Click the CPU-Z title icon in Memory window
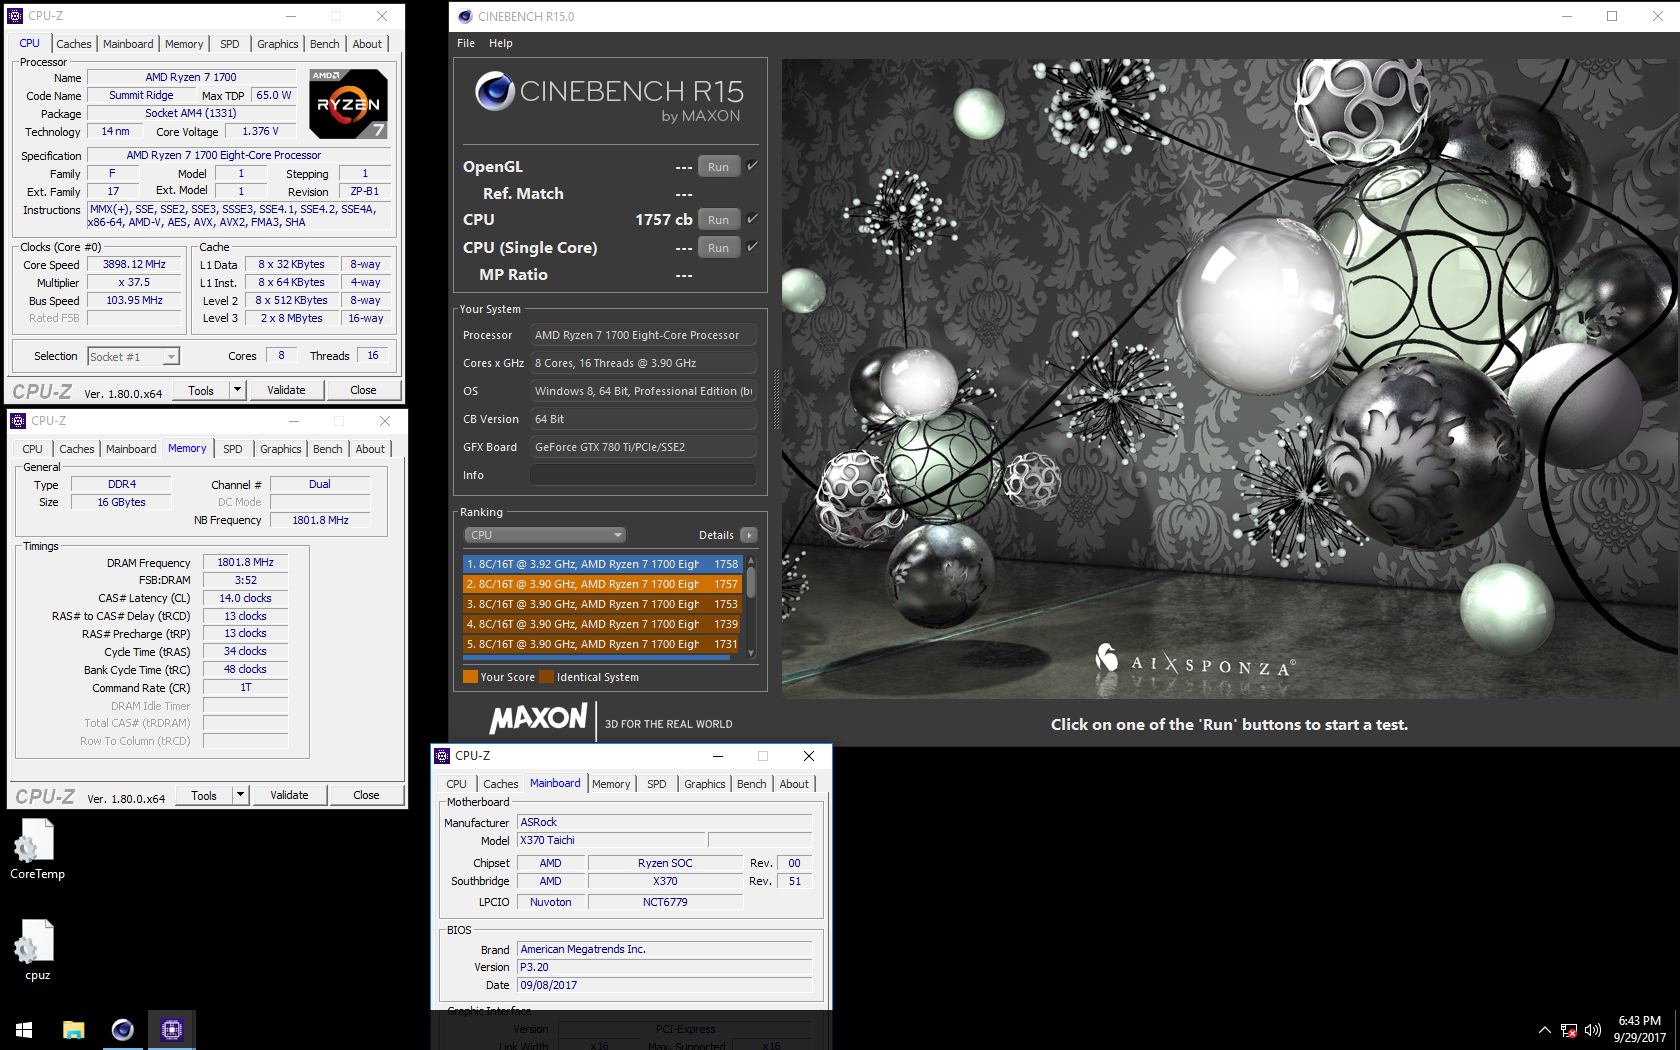This screenshot has width=1680, height=1050. (18, 421)
